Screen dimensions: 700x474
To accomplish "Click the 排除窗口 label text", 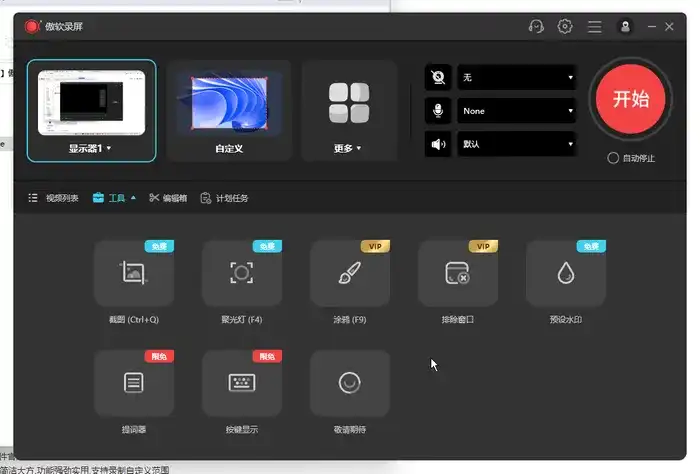I will [x=458, y=320].
